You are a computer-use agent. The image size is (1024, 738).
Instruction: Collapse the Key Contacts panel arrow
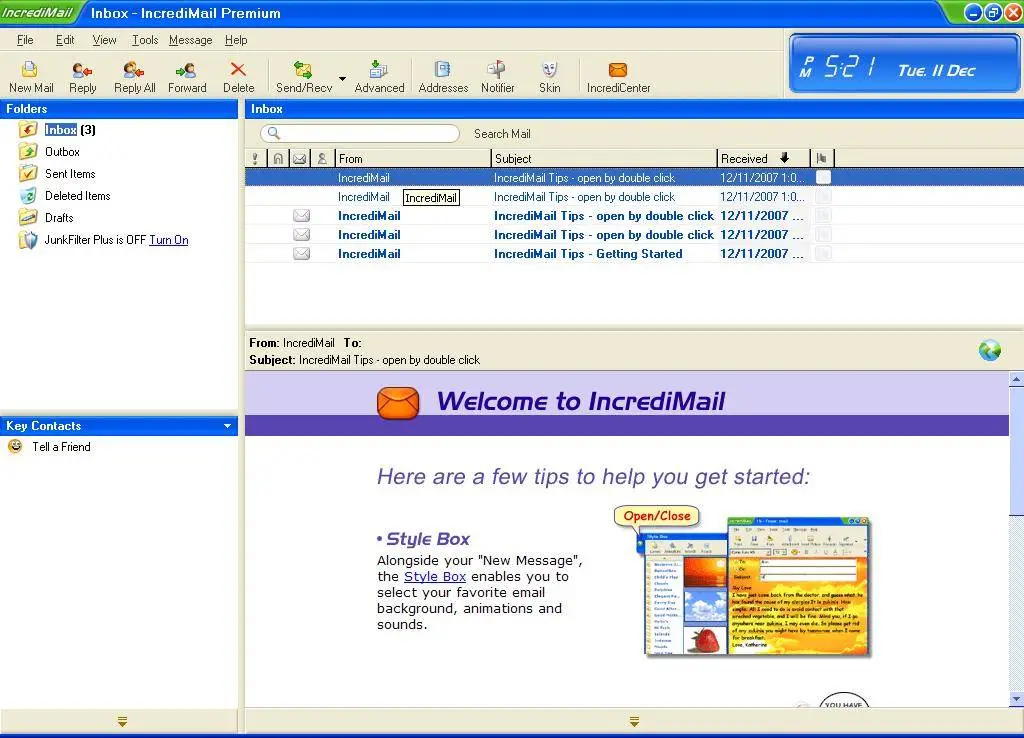click(227, 426)
